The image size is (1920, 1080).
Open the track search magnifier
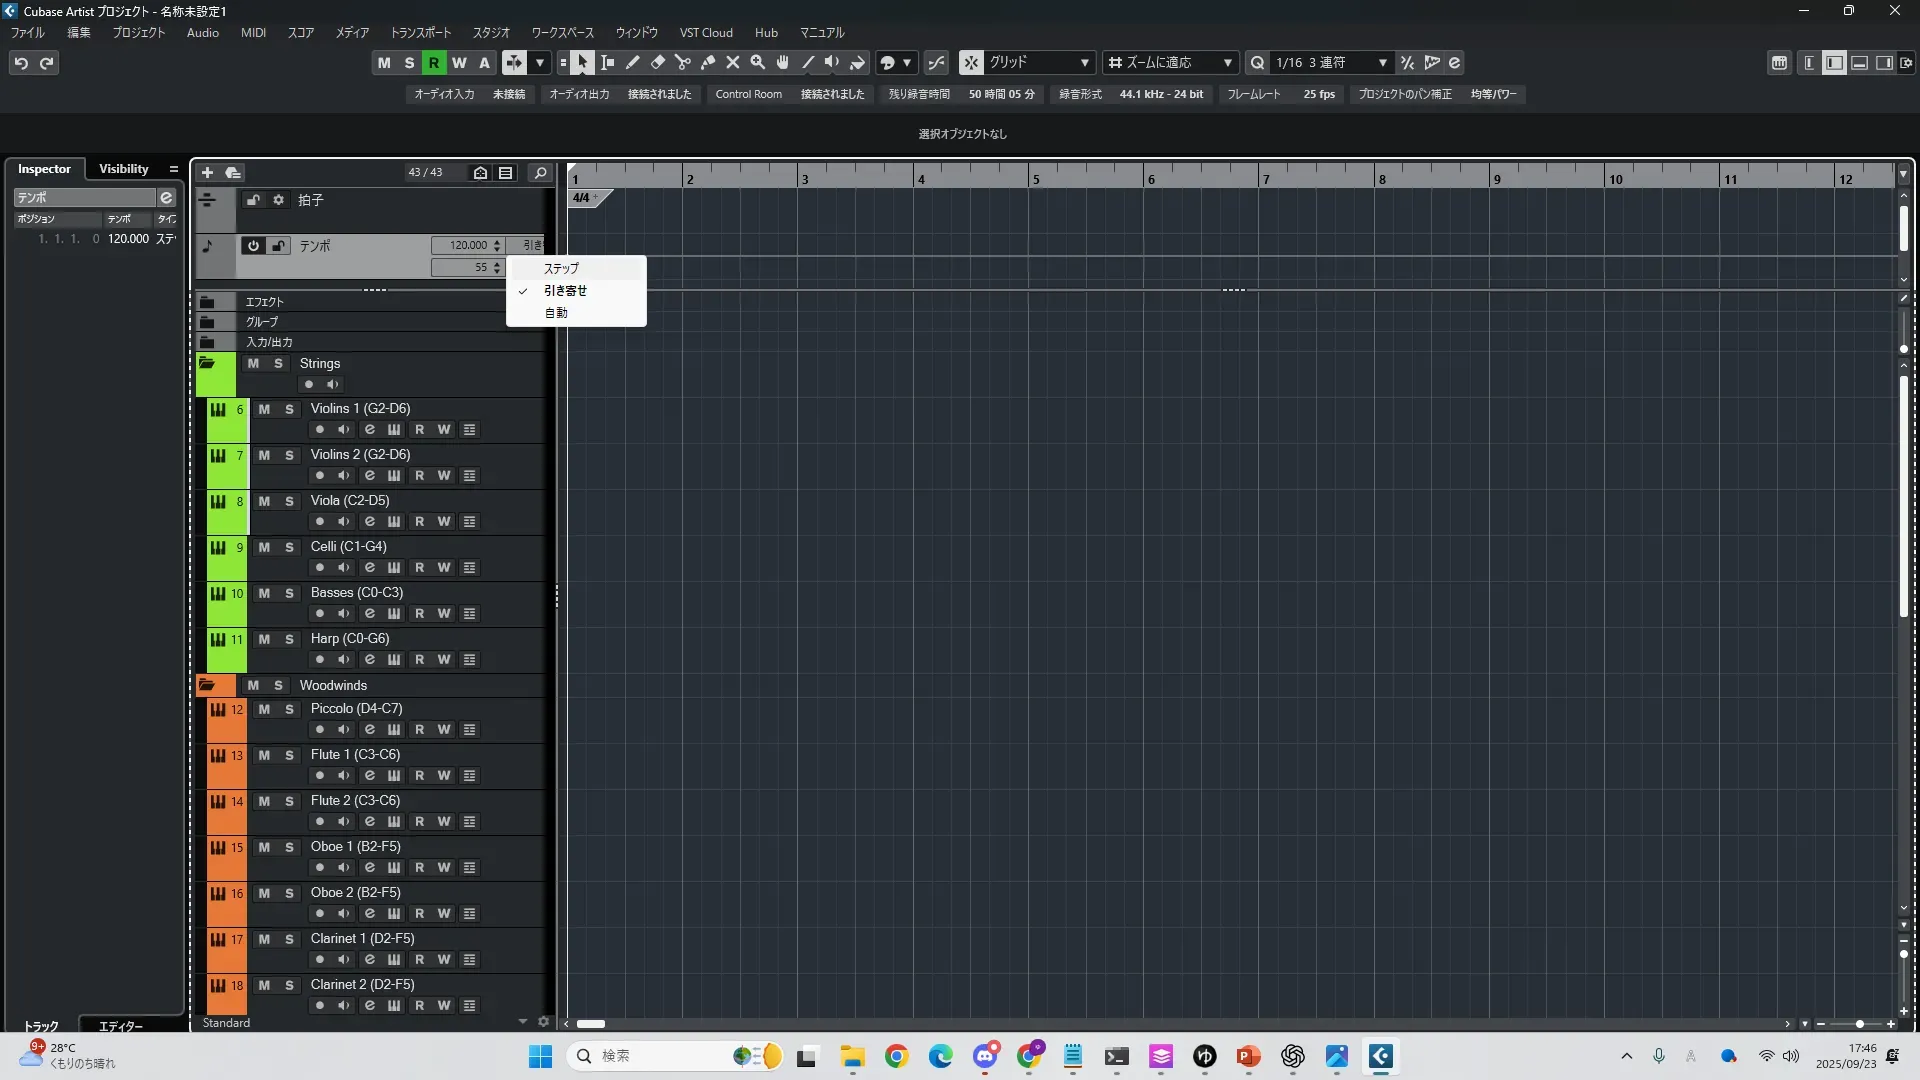point(540,173)
